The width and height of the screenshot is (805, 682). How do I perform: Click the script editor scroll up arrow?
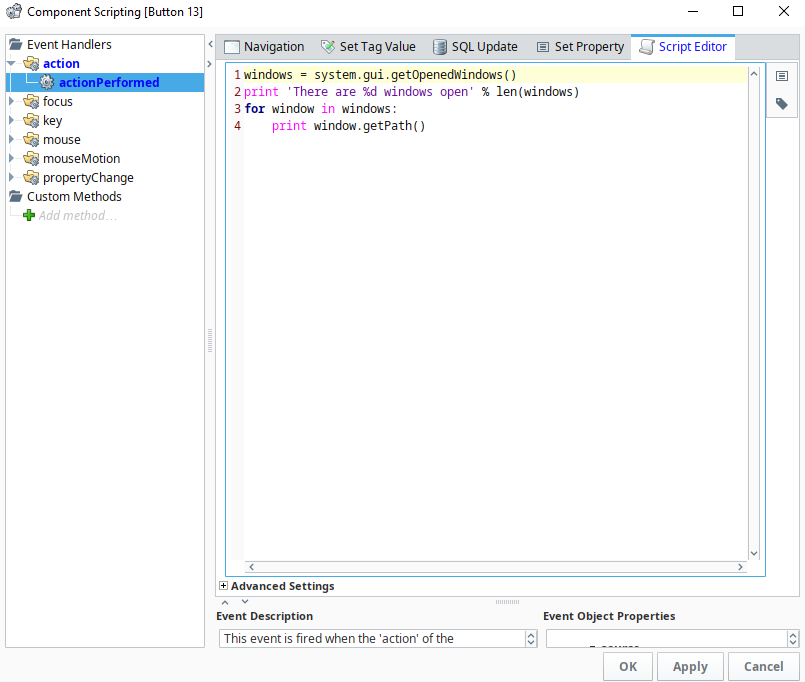[754, 74]
